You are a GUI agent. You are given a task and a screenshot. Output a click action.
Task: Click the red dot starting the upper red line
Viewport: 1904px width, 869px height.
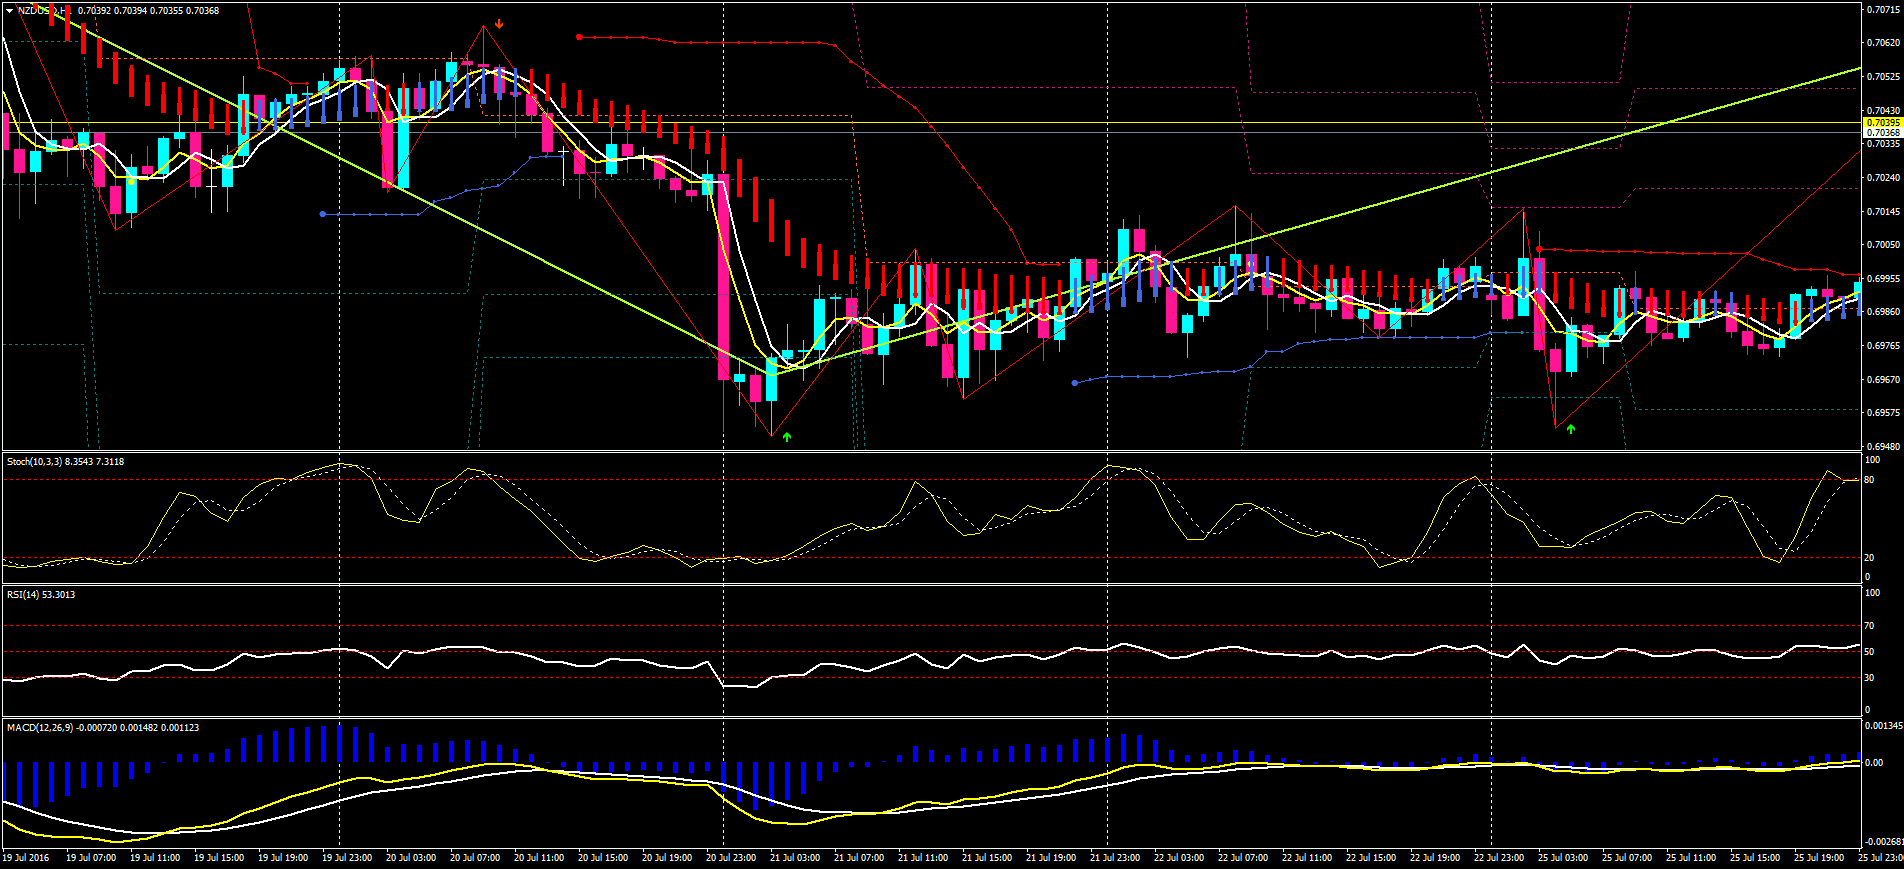coord(579,37)
